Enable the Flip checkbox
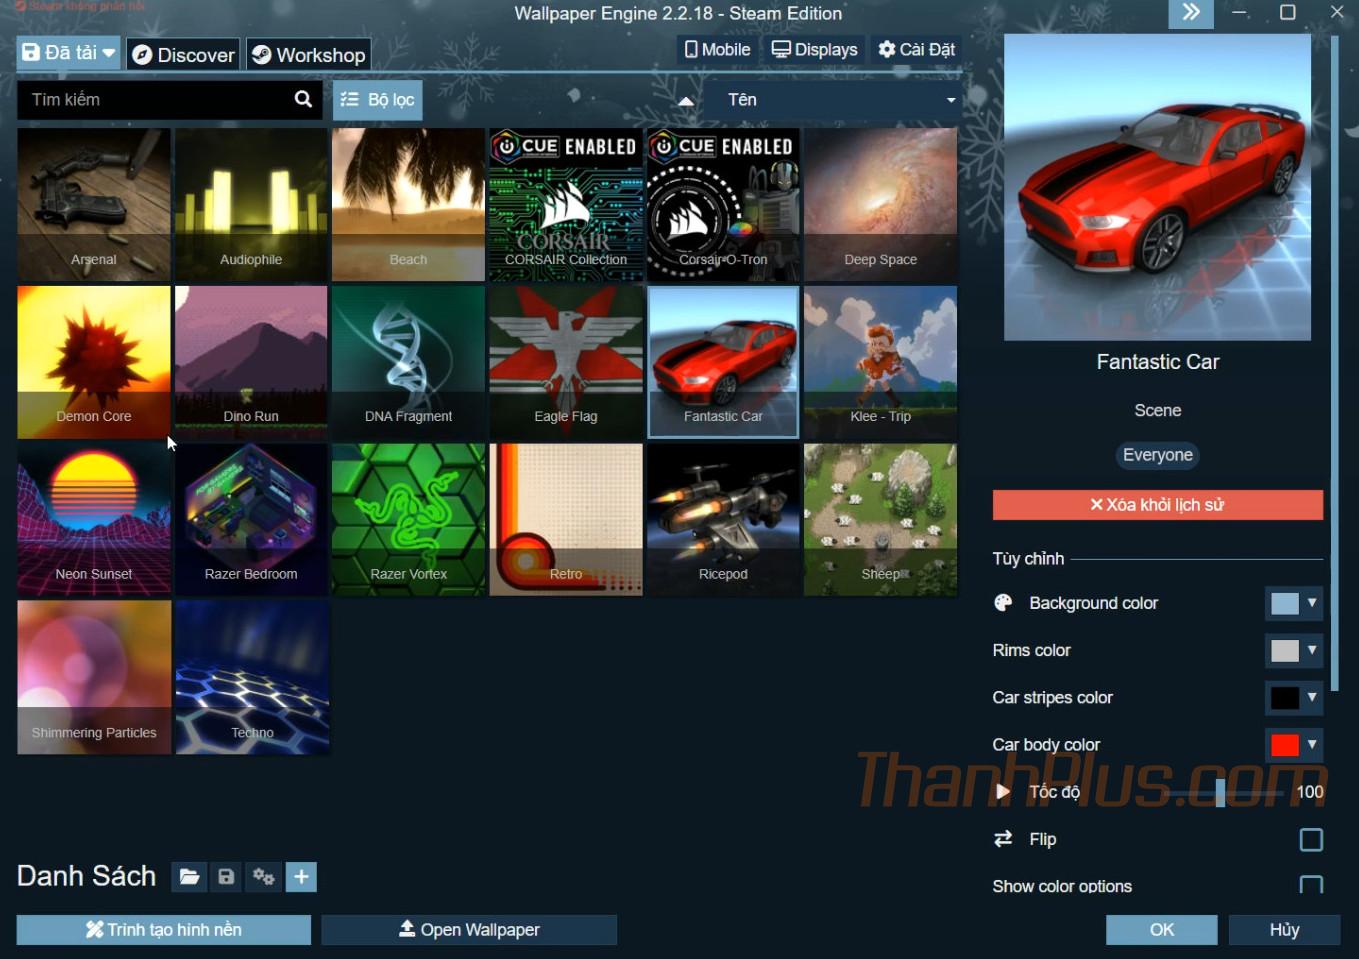Viewport: 1359px width, 959px height. 1310,840
